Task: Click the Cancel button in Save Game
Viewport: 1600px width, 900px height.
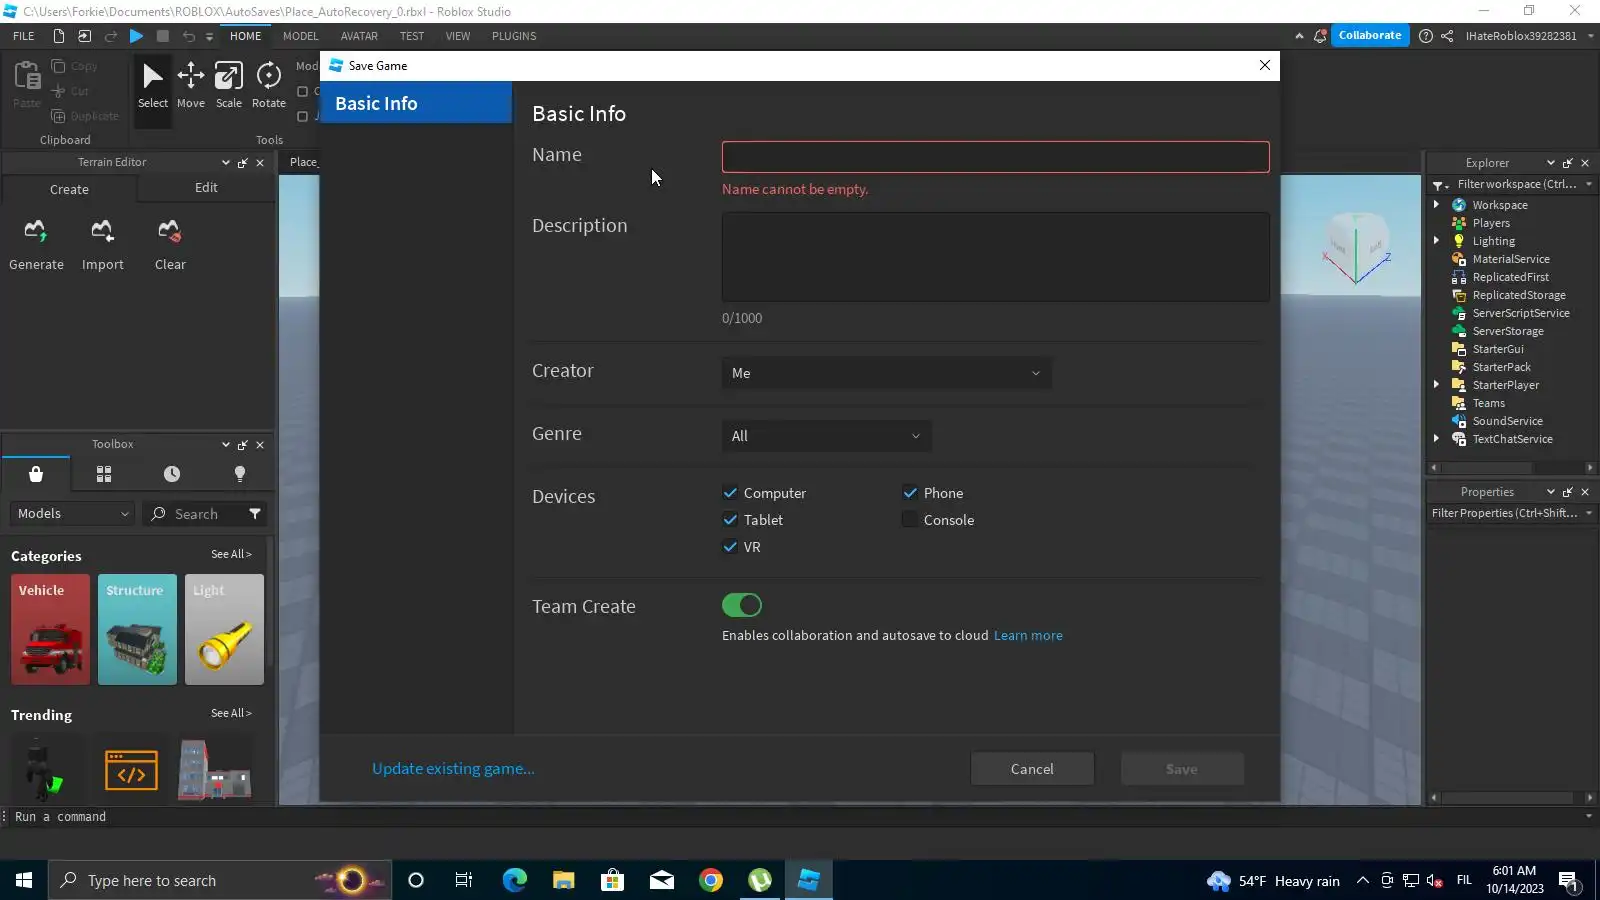Action: [x=1032, y=769]
